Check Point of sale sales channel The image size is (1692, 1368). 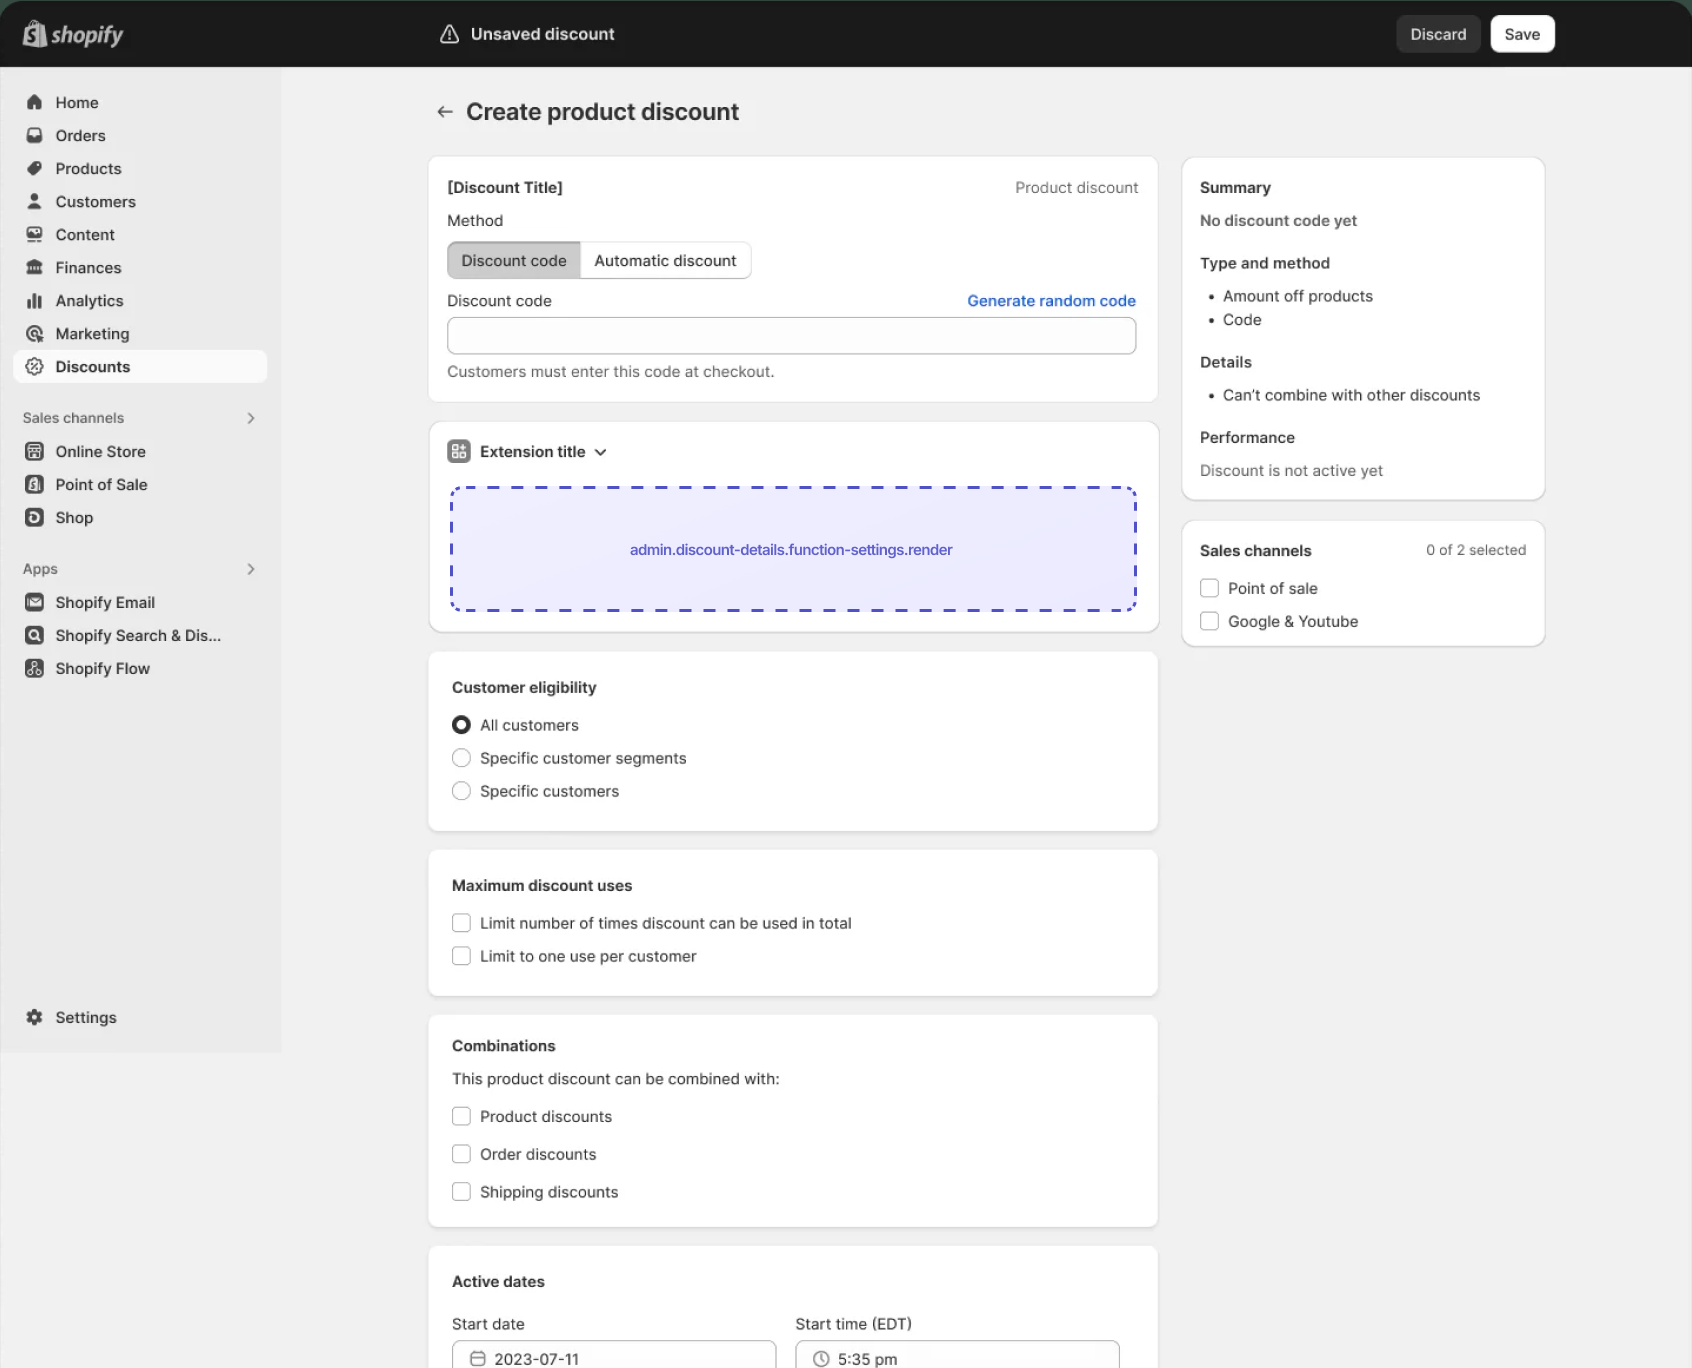tap(1209, 588)
